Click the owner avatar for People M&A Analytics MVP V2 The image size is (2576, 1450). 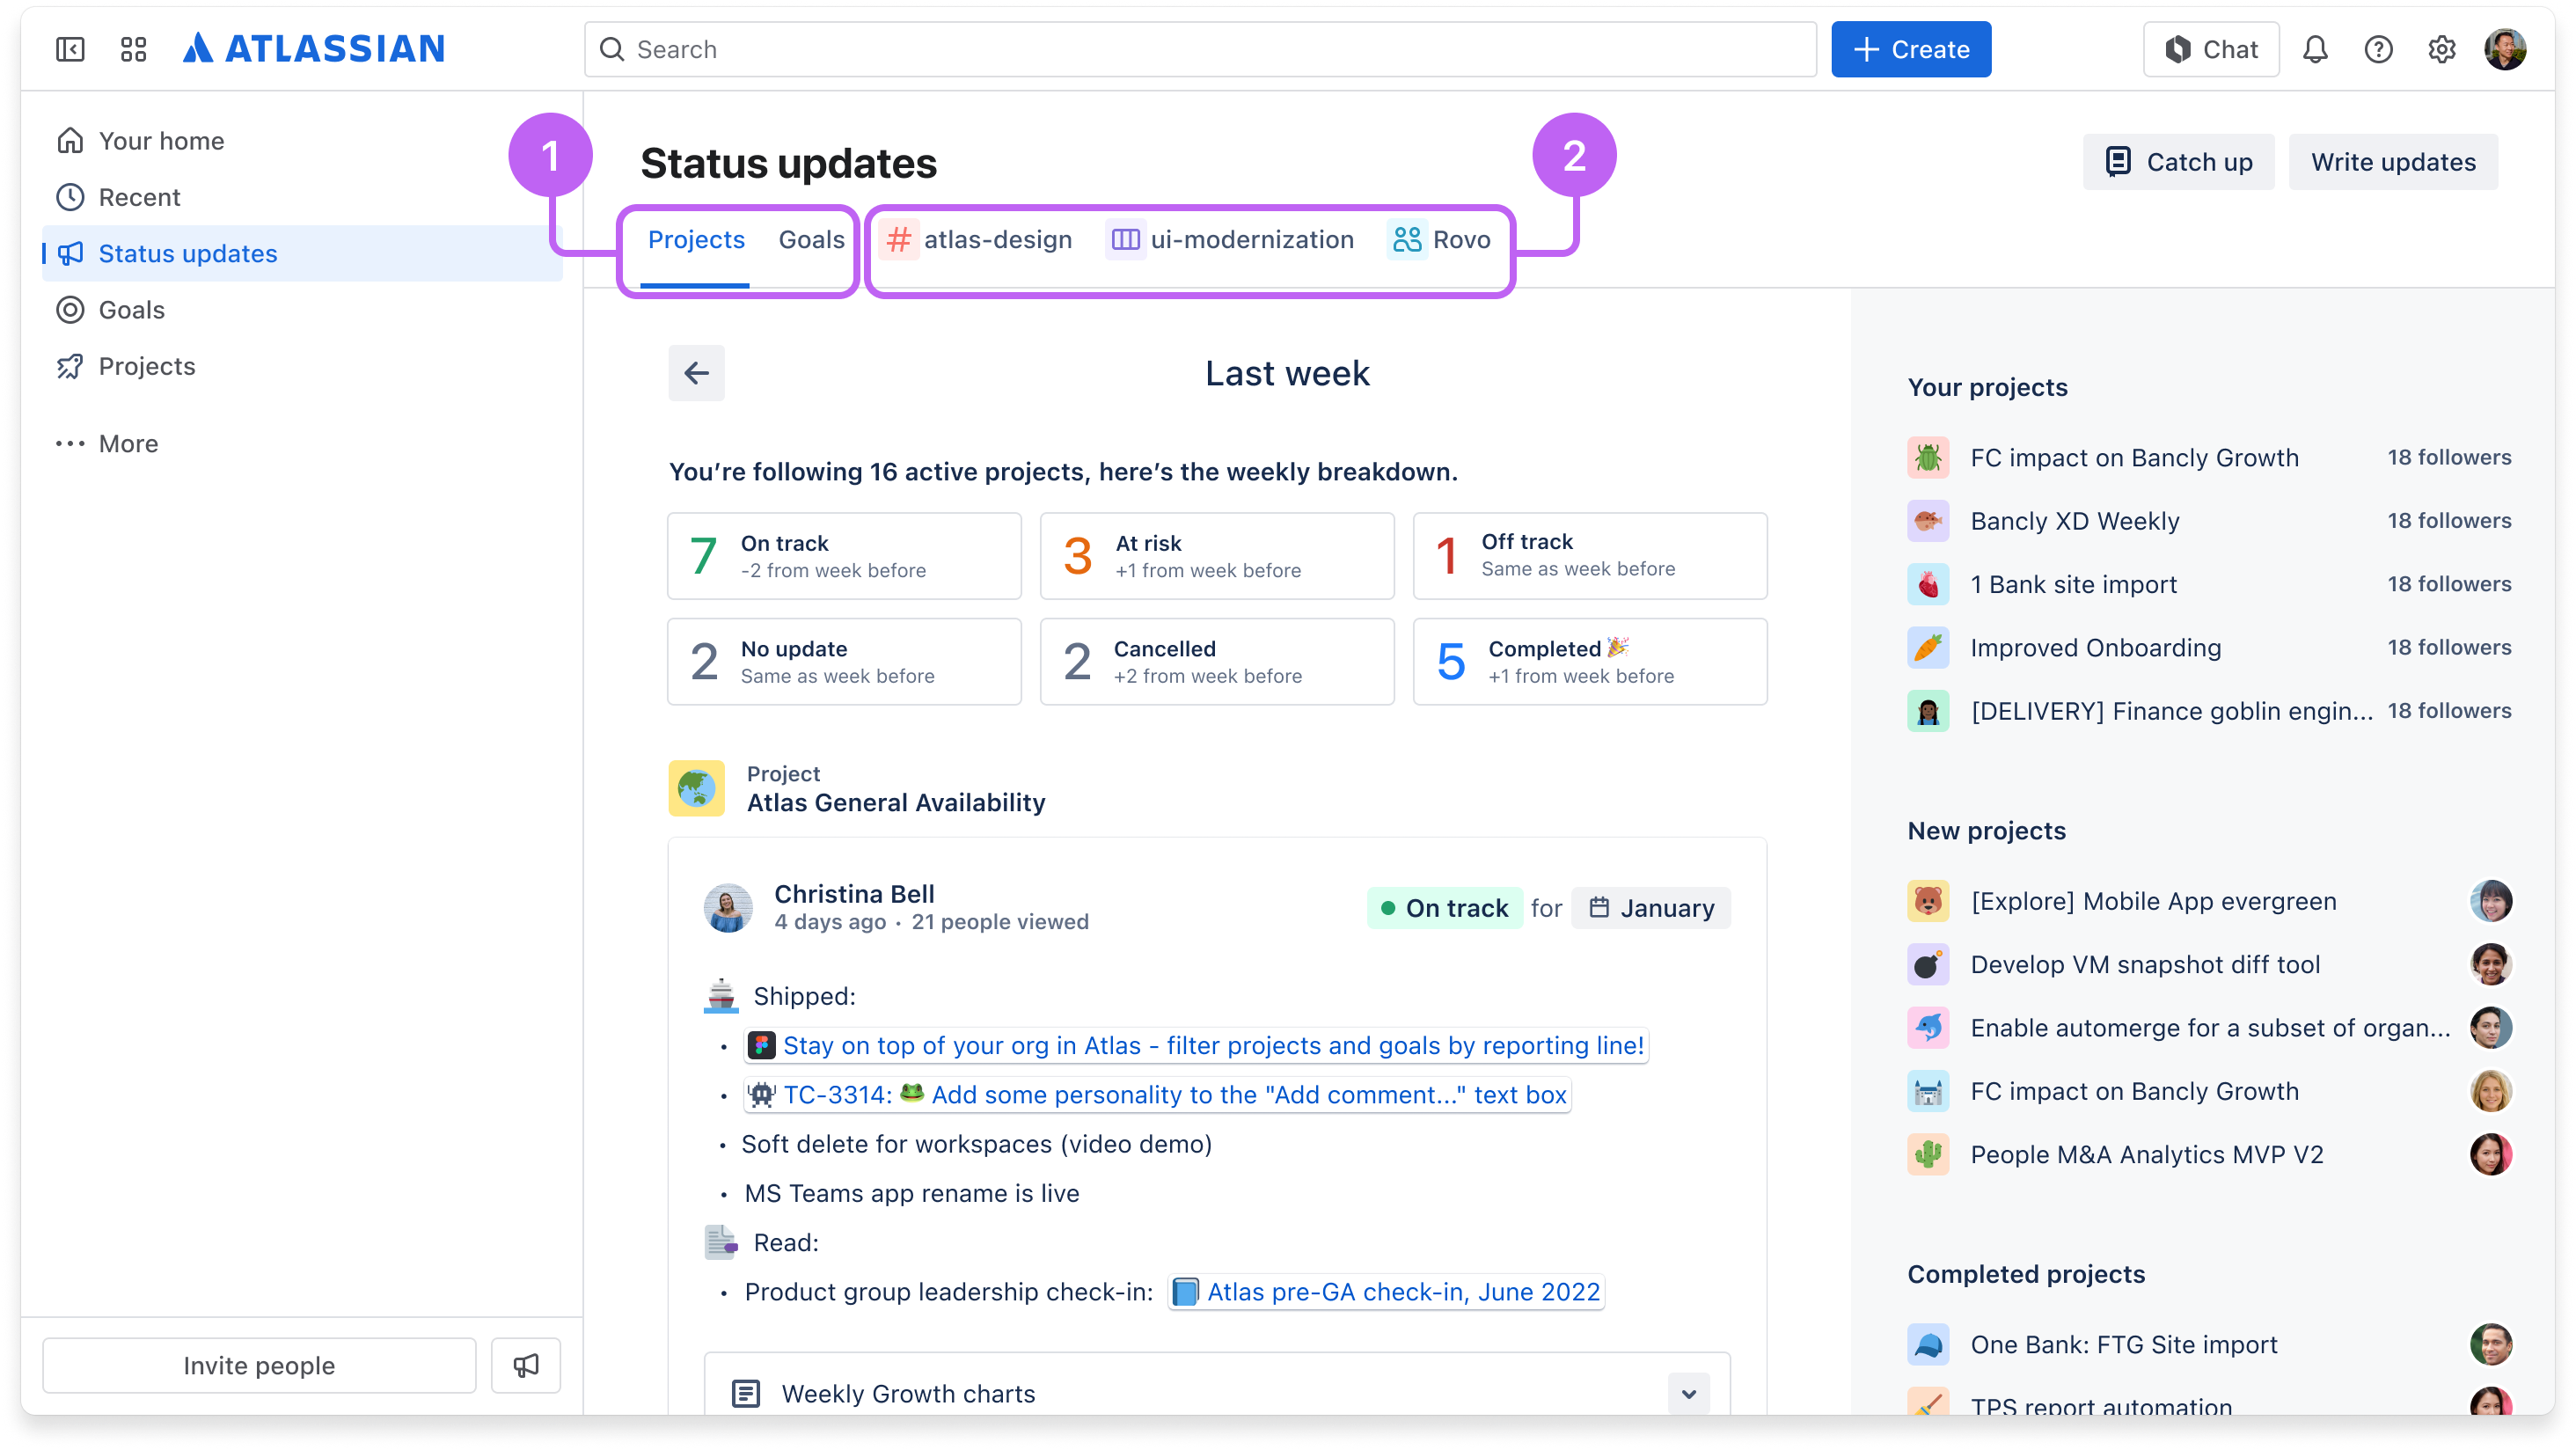[2490, 1154]
